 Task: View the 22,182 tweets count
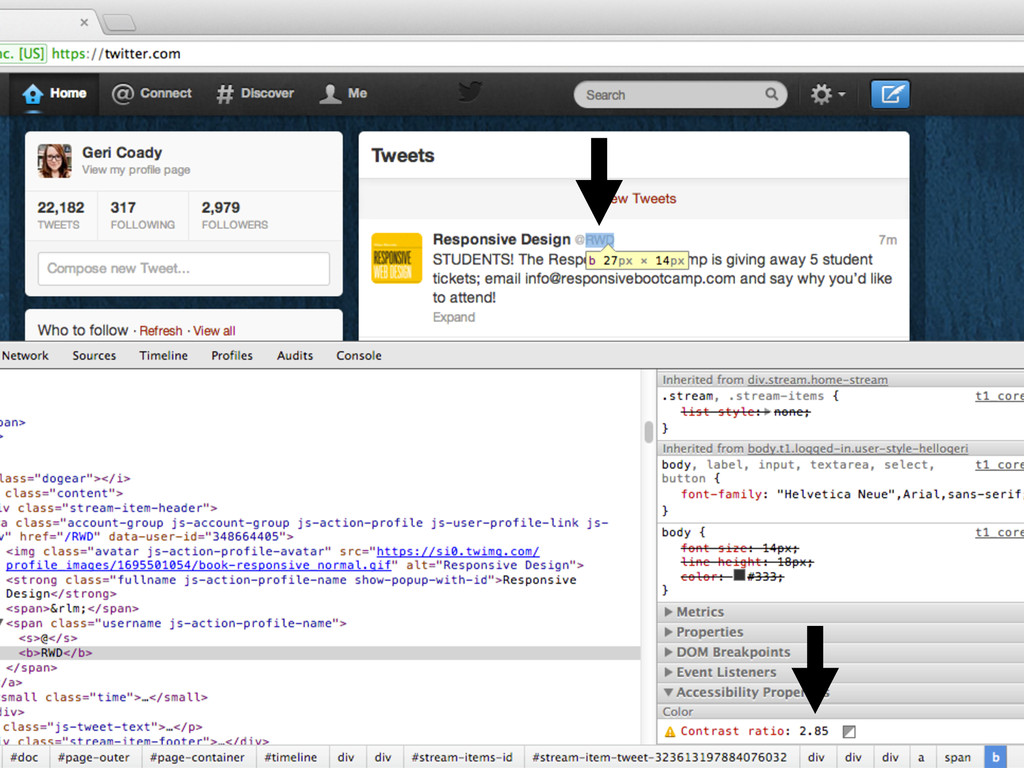(x=61, y=216)
